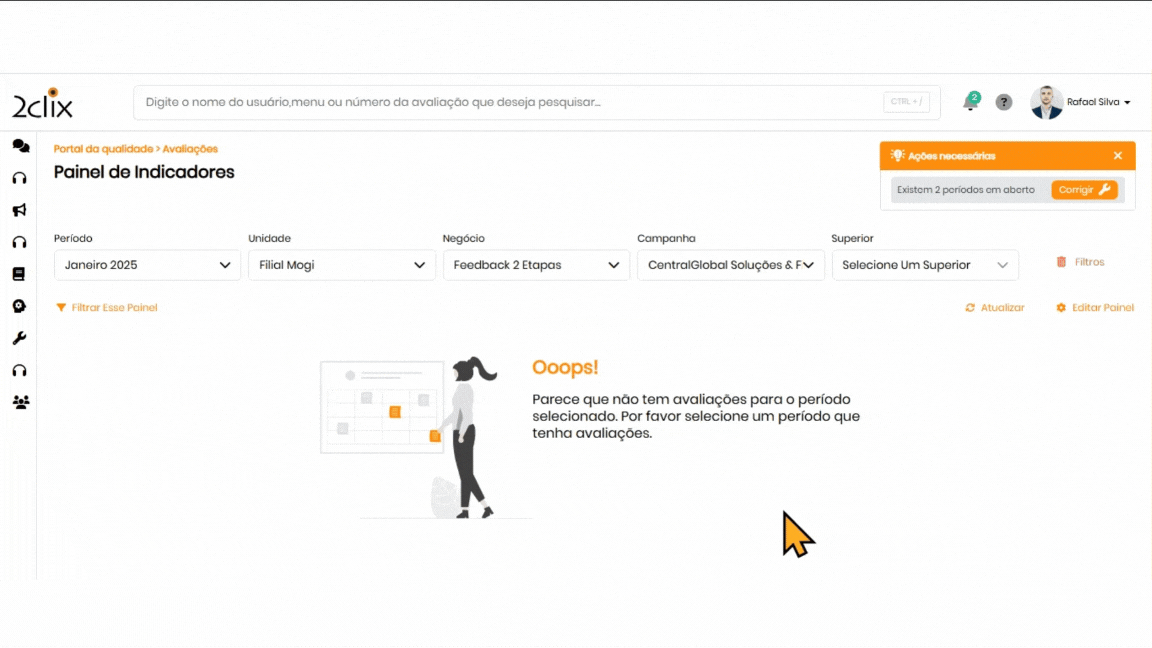Screen dimensions: 1152x648
Task: Click the wrench icon in left sidebar
Action: [x=19, y=338]
